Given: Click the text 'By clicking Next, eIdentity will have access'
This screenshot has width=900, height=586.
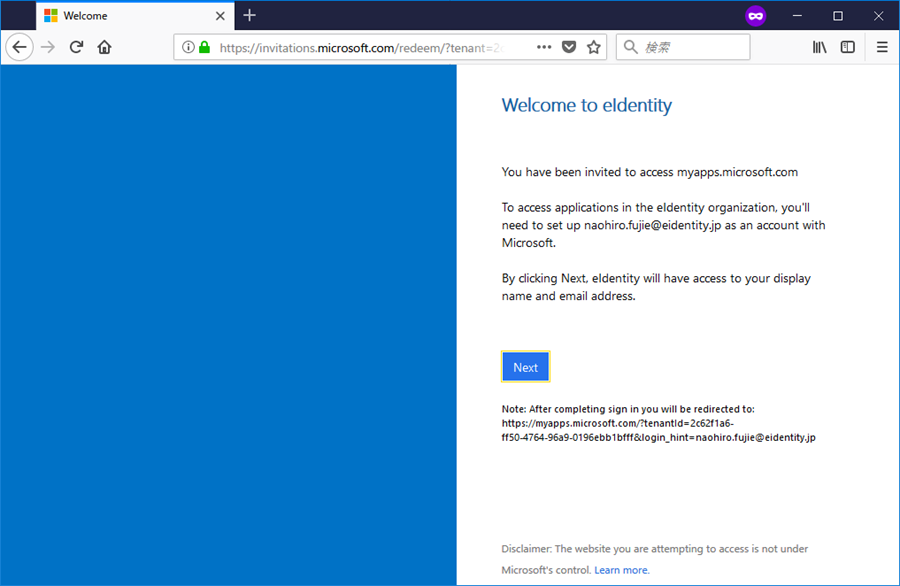Looking at the screenshot, I should 656,287.
